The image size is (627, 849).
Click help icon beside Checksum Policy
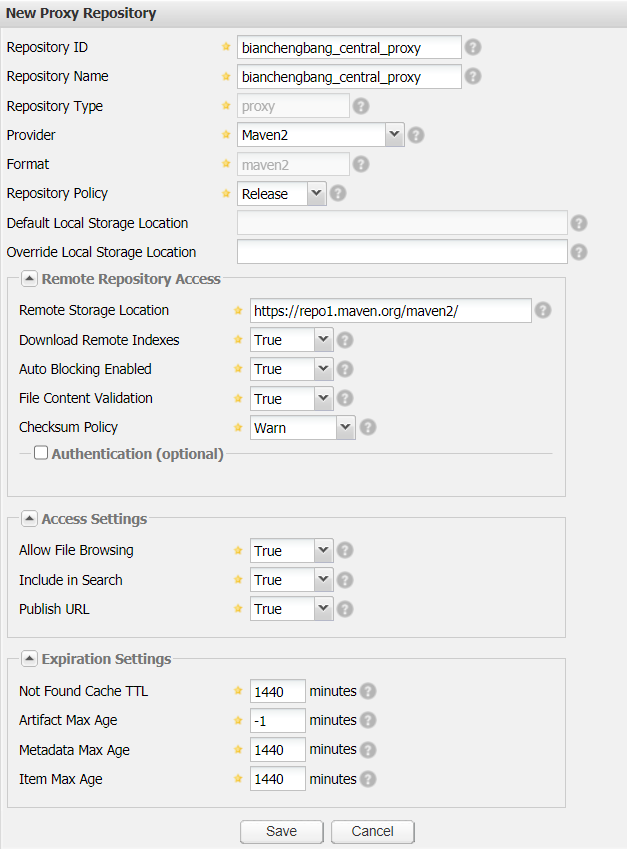368,428
